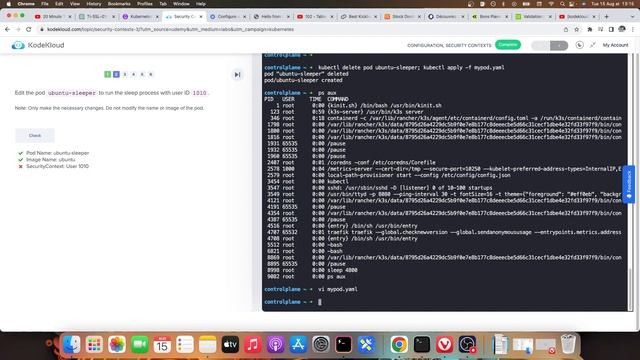
Task: Skip to next question with the forward arrow
Action: 237,75
